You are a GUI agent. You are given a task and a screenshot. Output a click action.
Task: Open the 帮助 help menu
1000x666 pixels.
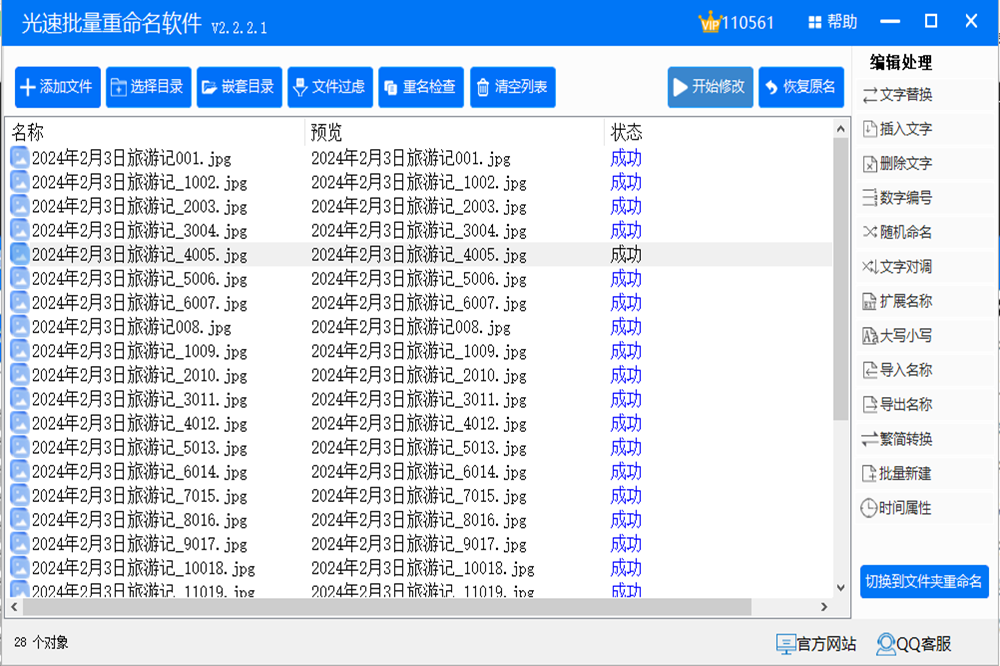831,22
